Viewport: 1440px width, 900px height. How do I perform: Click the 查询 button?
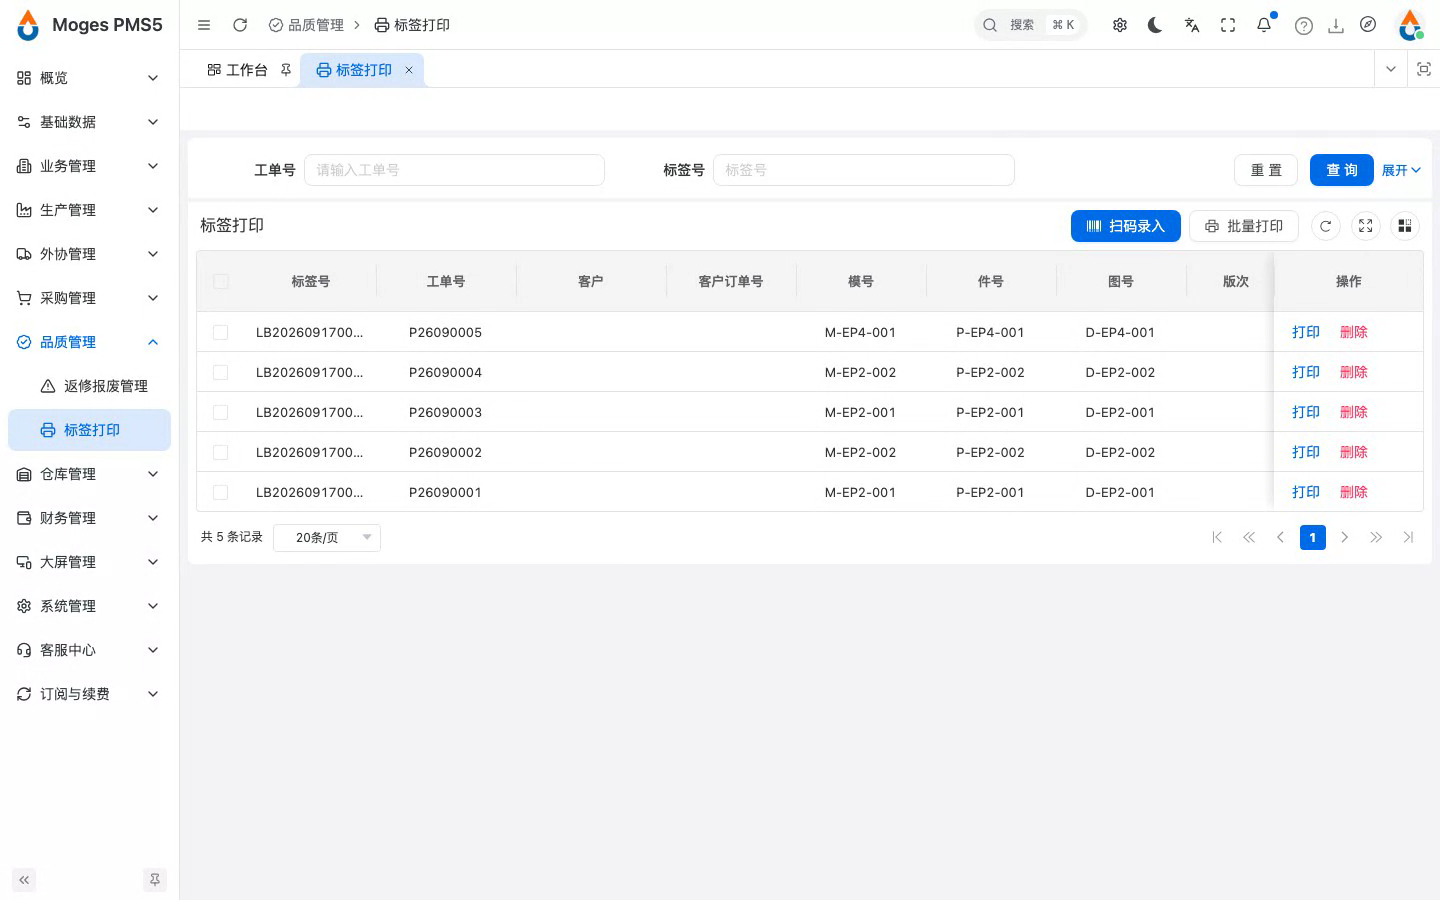(x=1342, y=170)
